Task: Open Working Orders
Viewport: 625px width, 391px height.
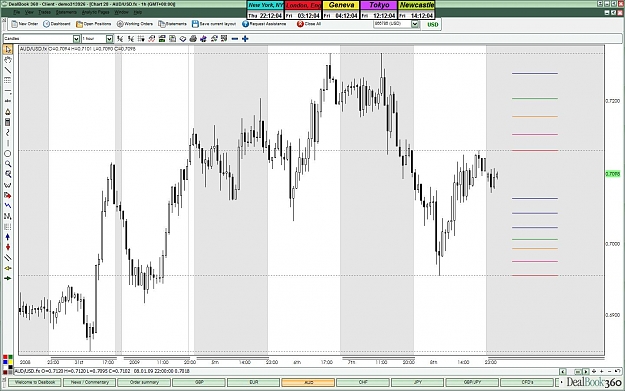Action: (135, 24)
